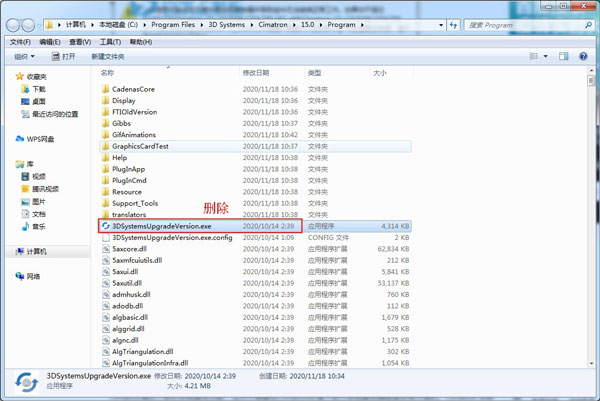Expand the arrow after Program Files breadcrumb
This screenshot has width=600, height=401.
202,25
